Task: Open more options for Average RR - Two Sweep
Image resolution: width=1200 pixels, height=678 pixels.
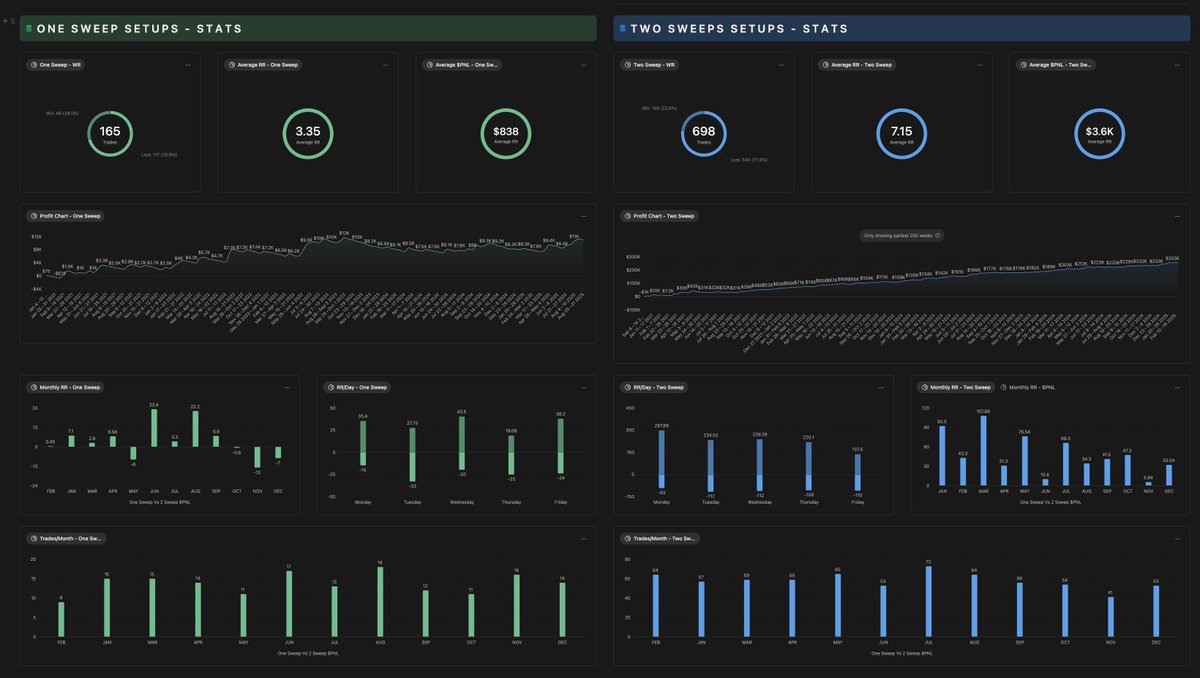Action: click(x=979, y=65)
